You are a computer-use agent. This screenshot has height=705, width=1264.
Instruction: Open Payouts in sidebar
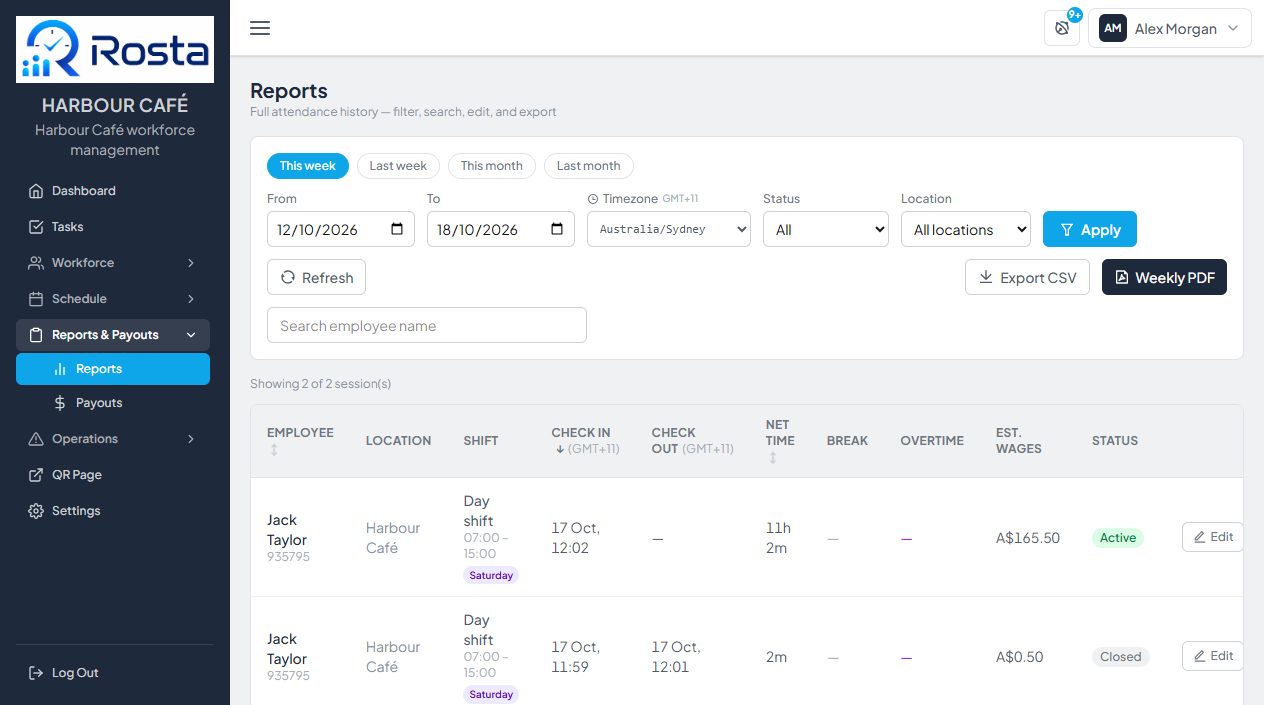(x=113, y=403)
